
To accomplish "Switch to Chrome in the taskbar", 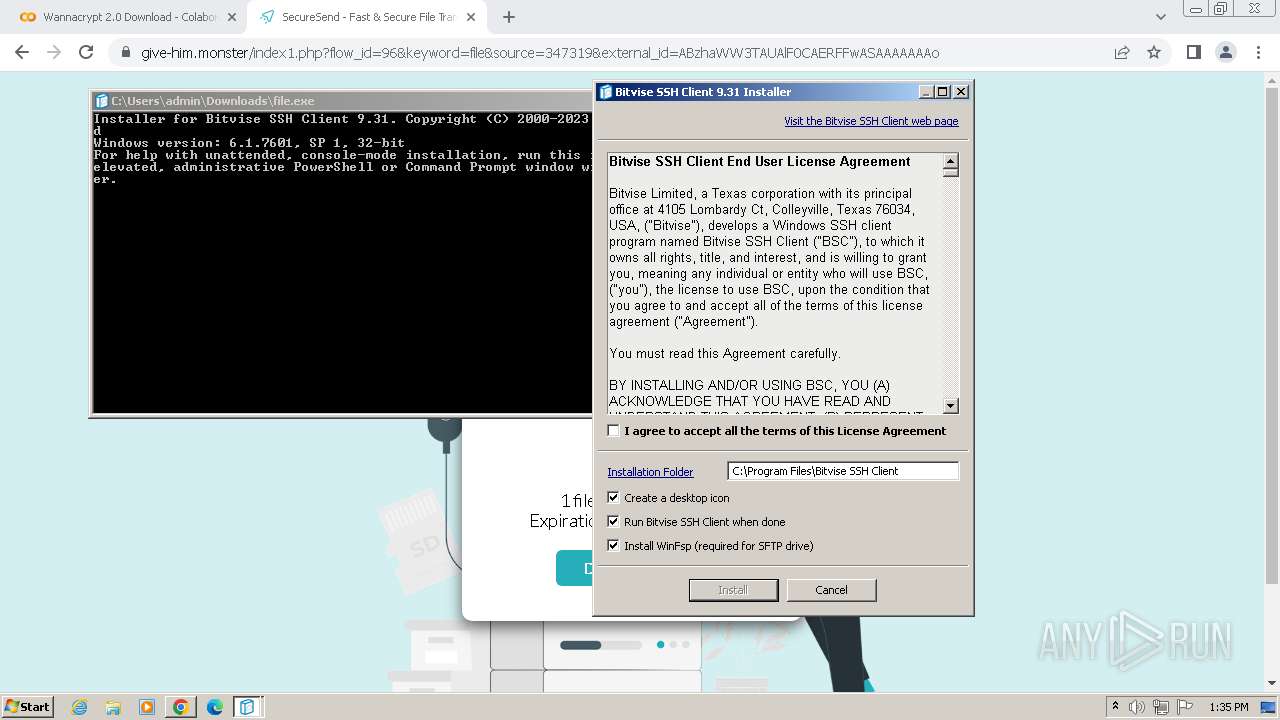I will coord(180,707).
